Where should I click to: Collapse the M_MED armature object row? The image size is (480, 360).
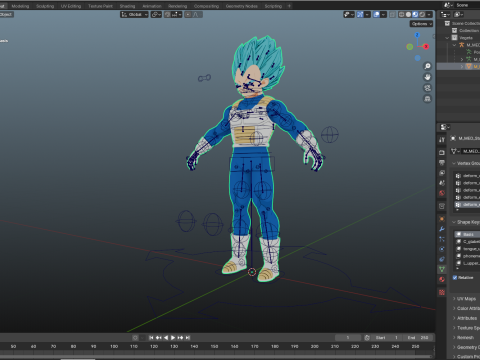point(454,45)
